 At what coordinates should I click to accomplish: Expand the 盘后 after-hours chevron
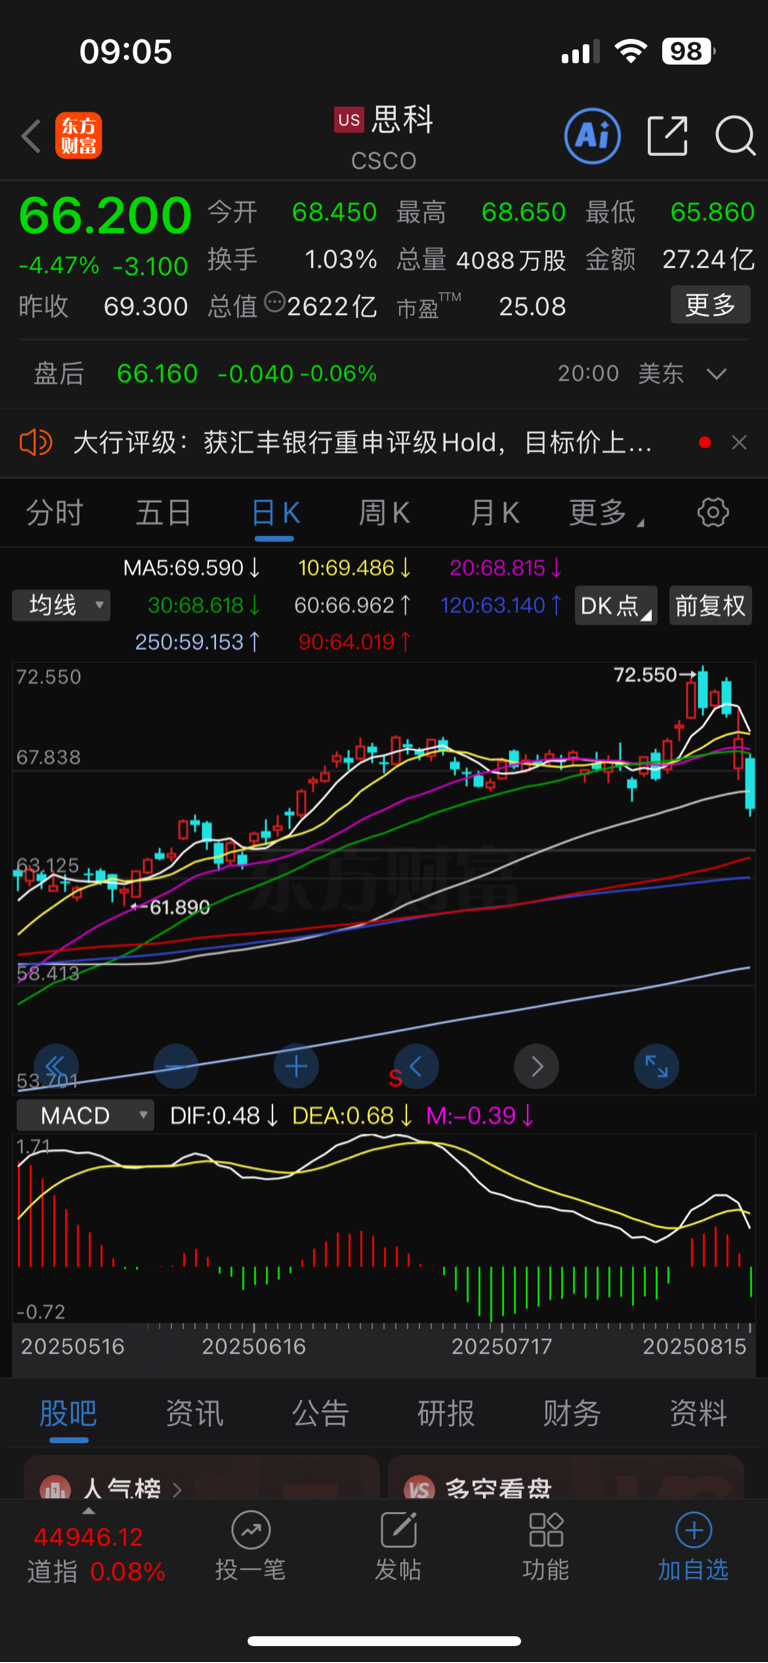(x=716, y=374)
